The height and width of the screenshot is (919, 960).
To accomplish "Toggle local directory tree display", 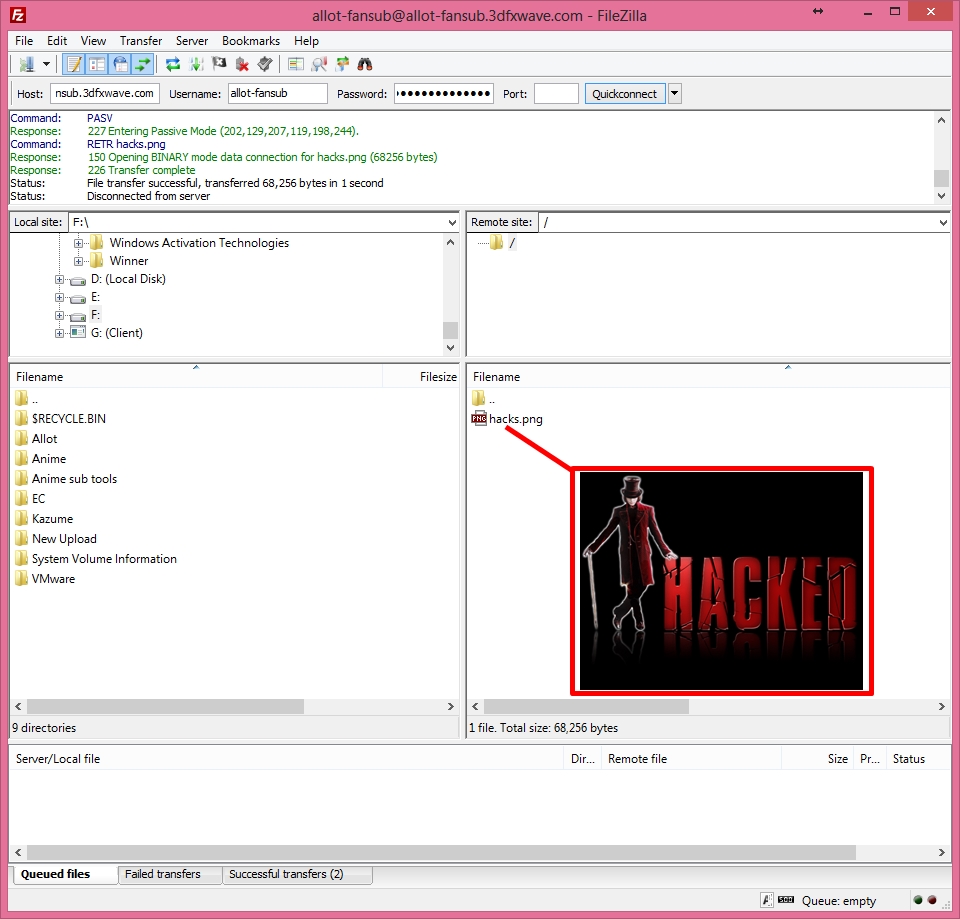I will coord(97,64).
